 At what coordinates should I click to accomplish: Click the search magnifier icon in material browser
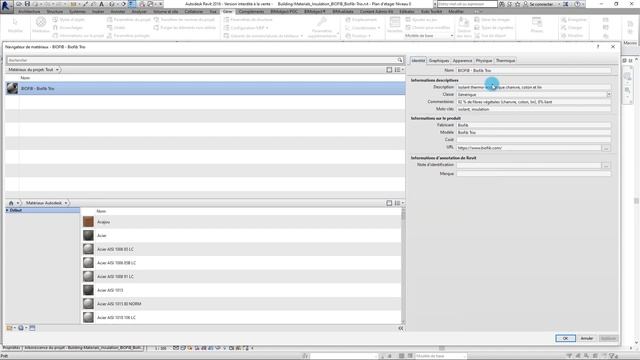[400, 60]
